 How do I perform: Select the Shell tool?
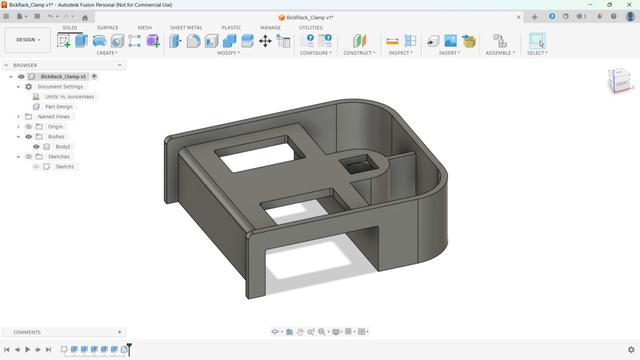[211, 41]
